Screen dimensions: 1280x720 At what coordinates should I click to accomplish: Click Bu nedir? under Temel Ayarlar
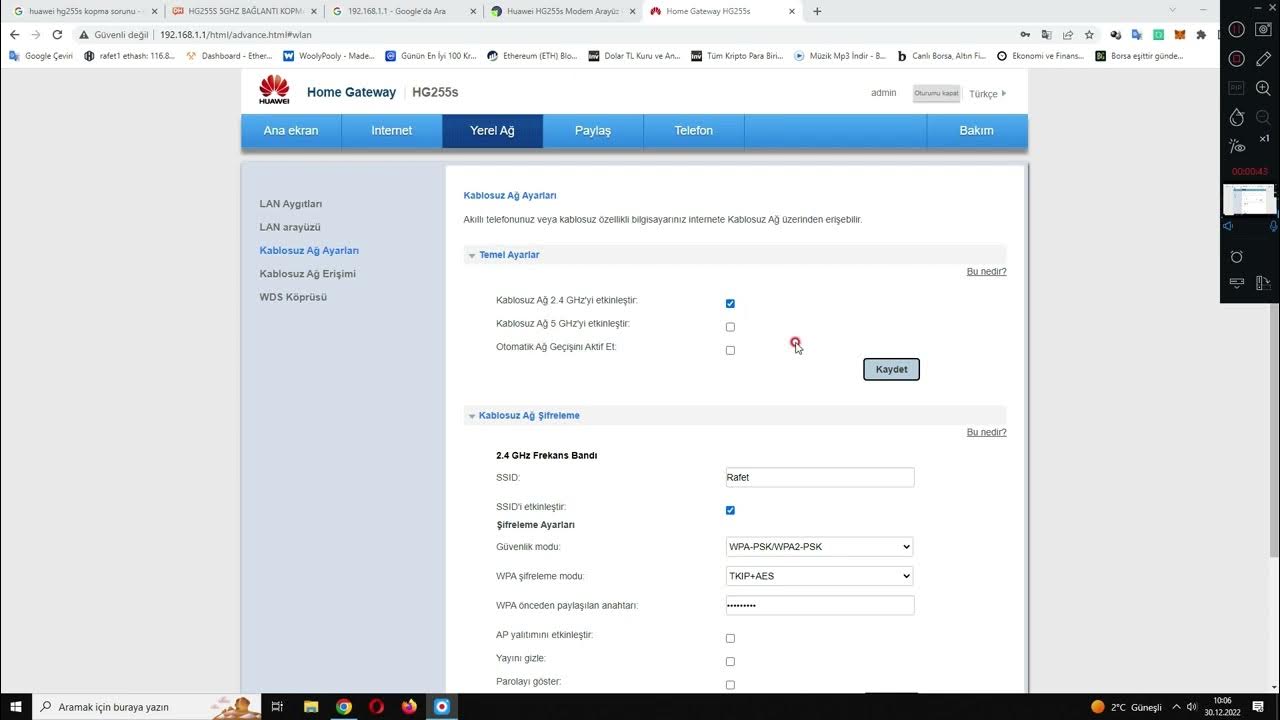986,272
